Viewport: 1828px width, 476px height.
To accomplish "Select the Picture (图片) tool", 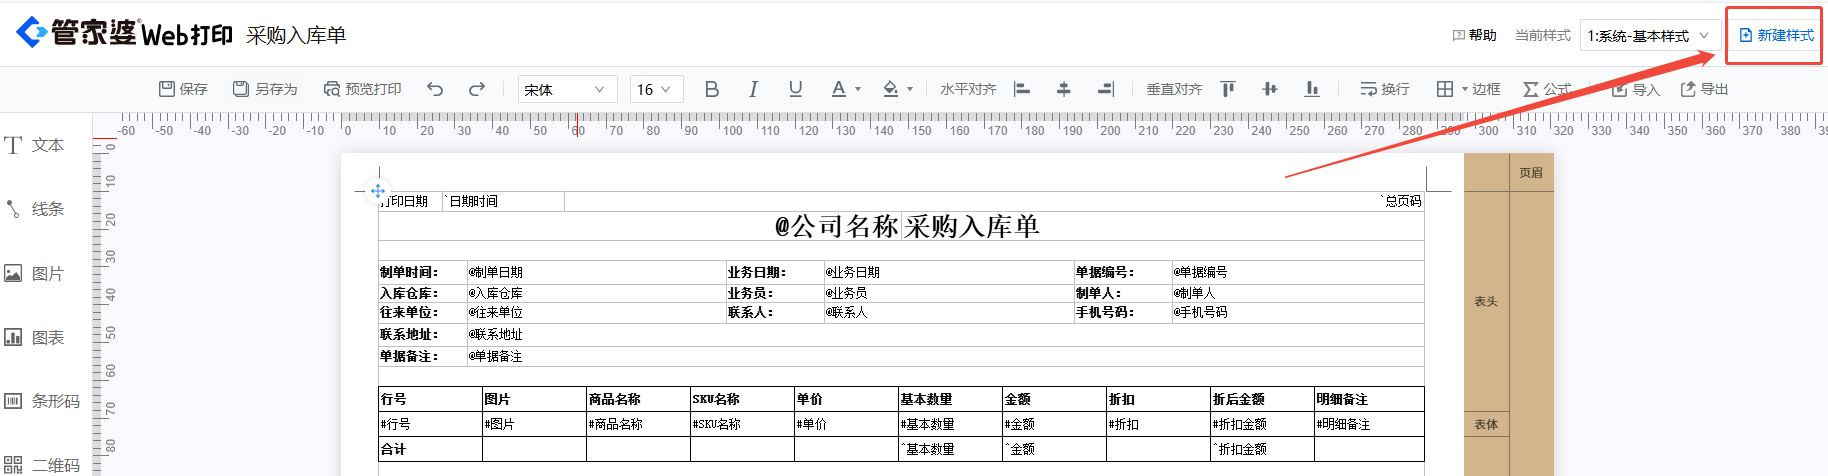I will 34,273.
